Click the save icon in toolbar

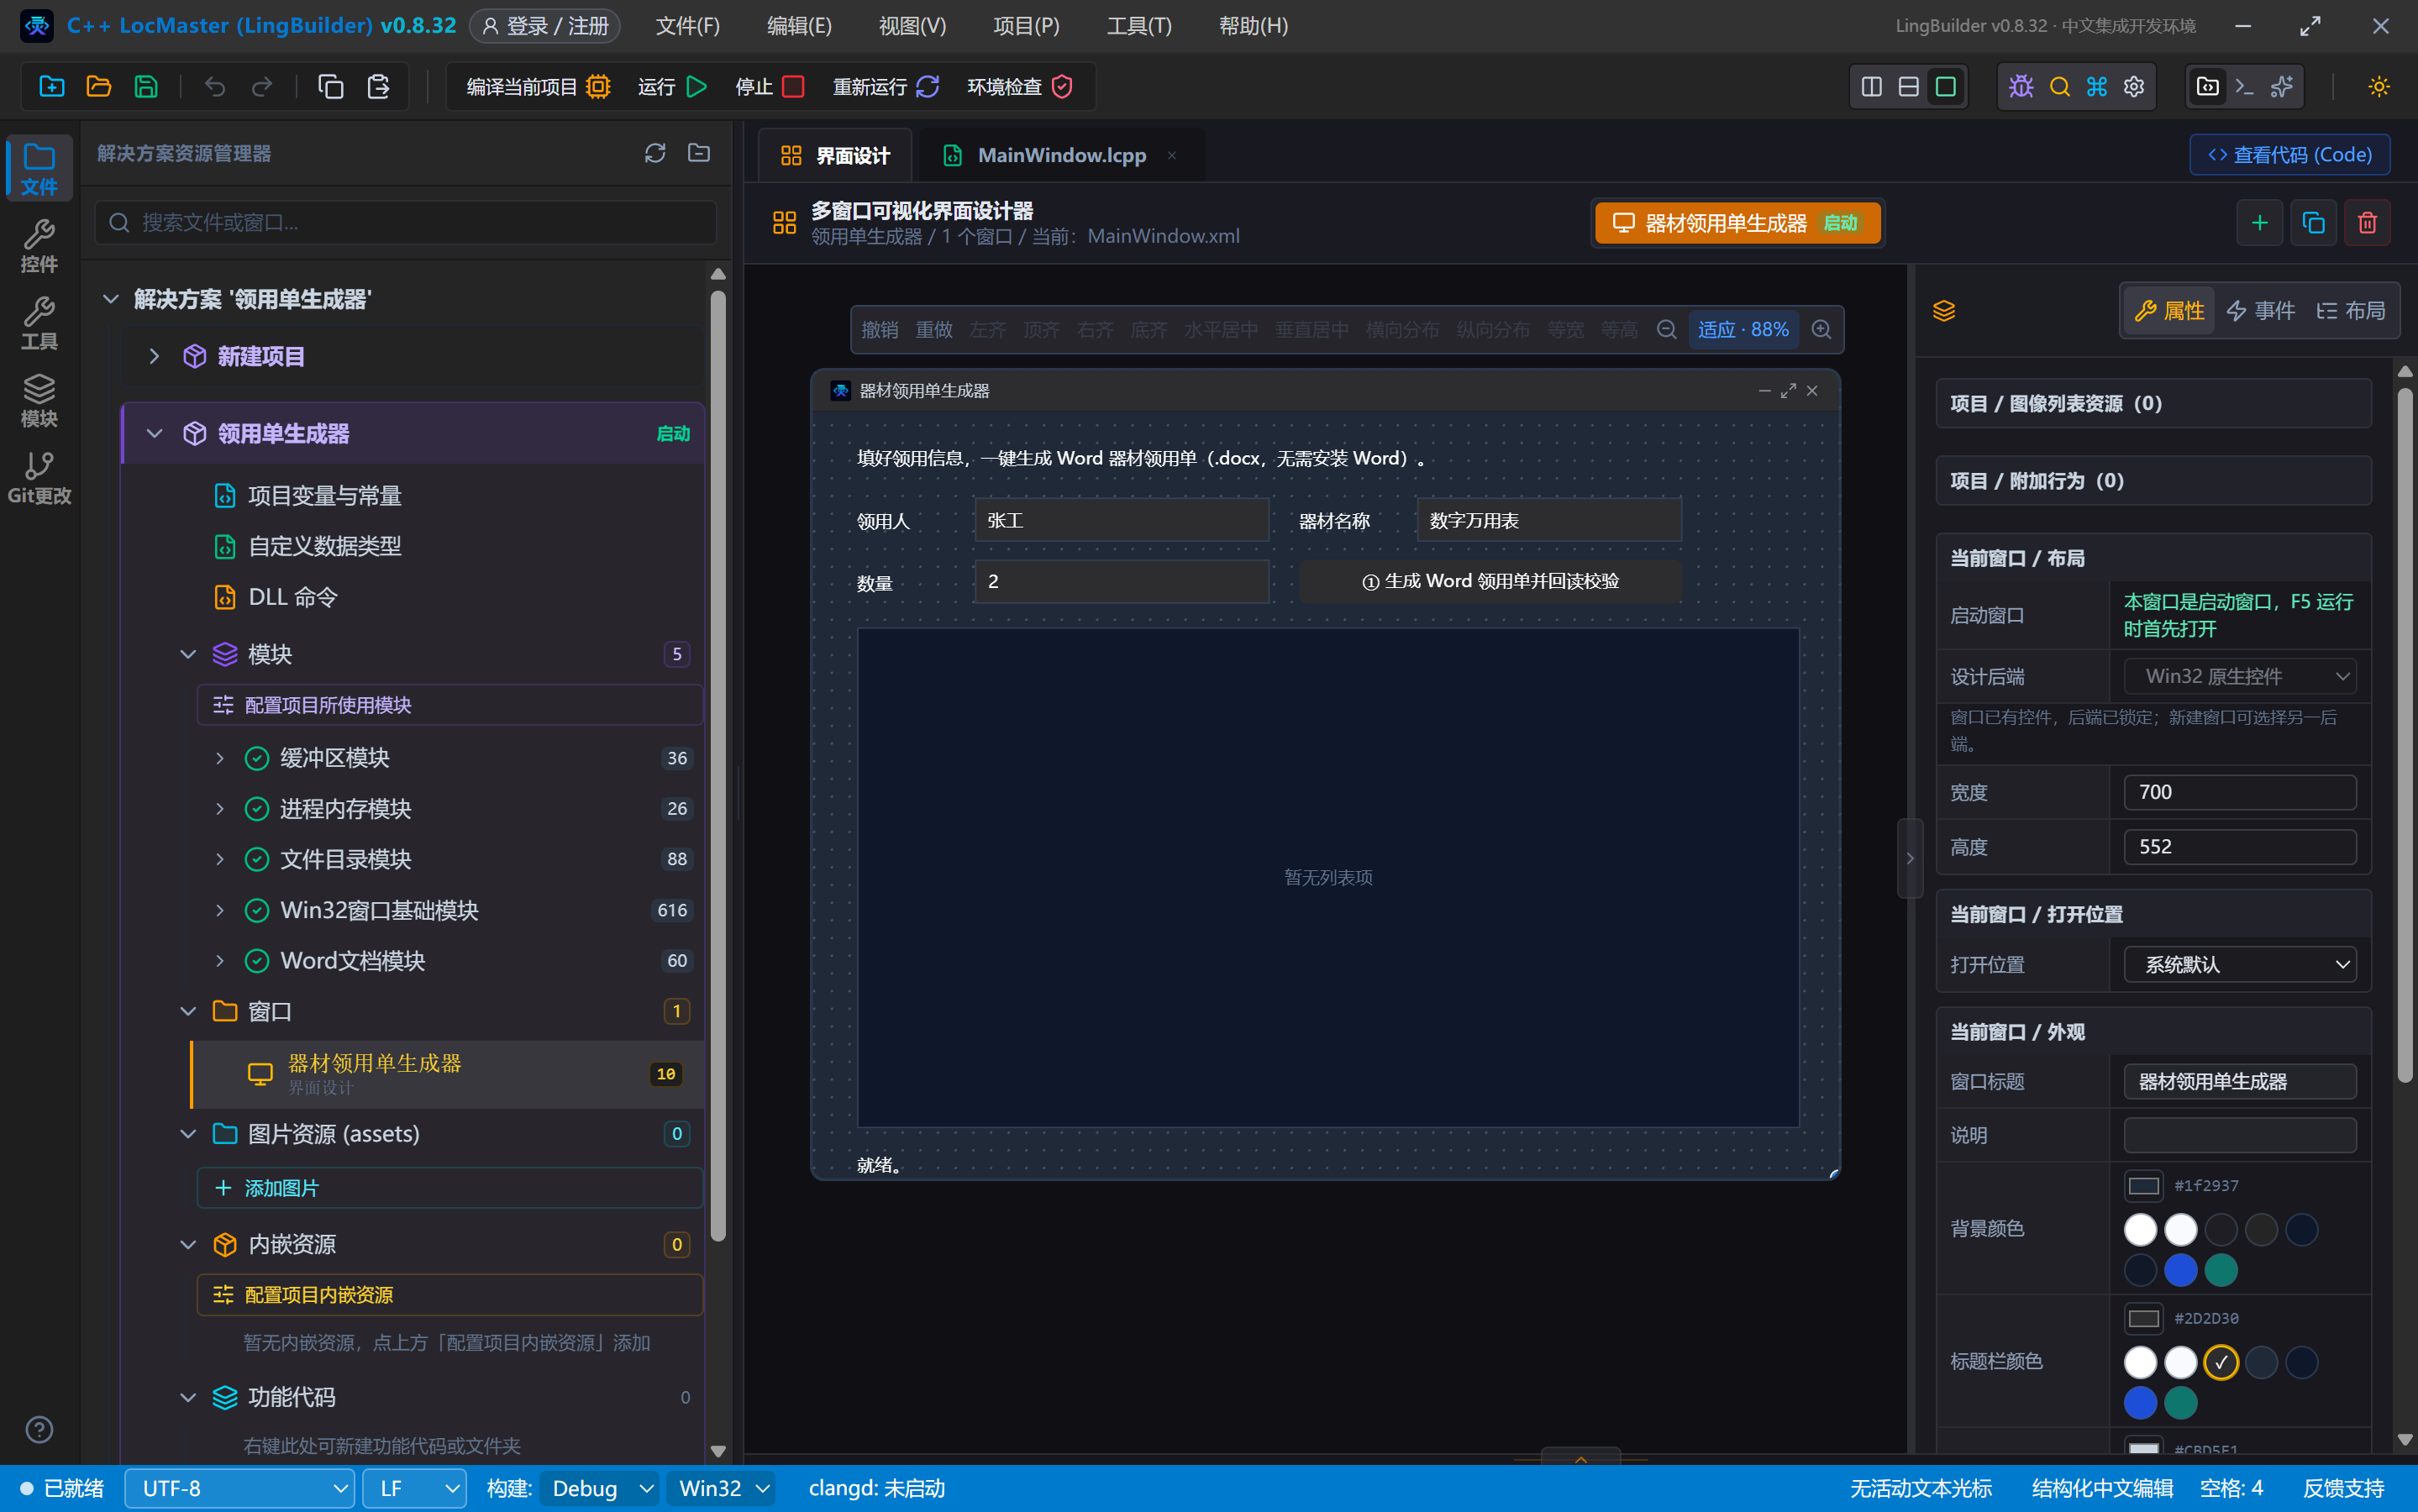pos(146,87)
